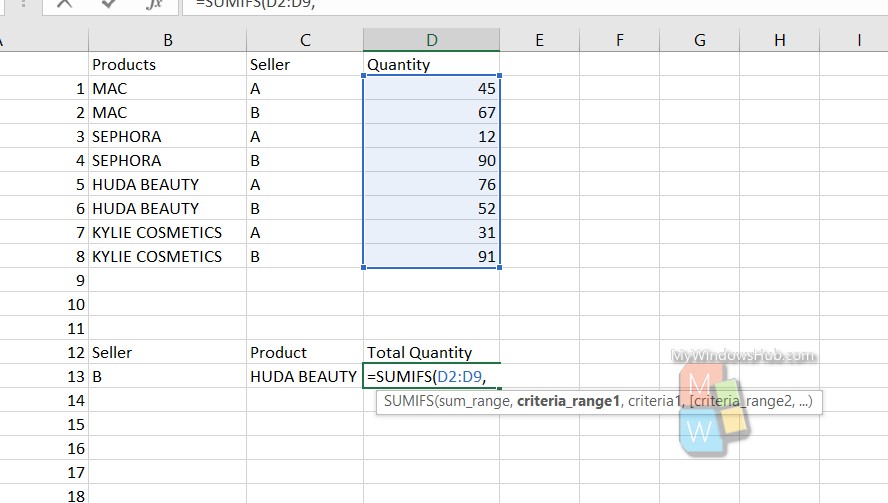Click the quantity cell with value 45
888x503 pixels.
click(x=432, y=88)
